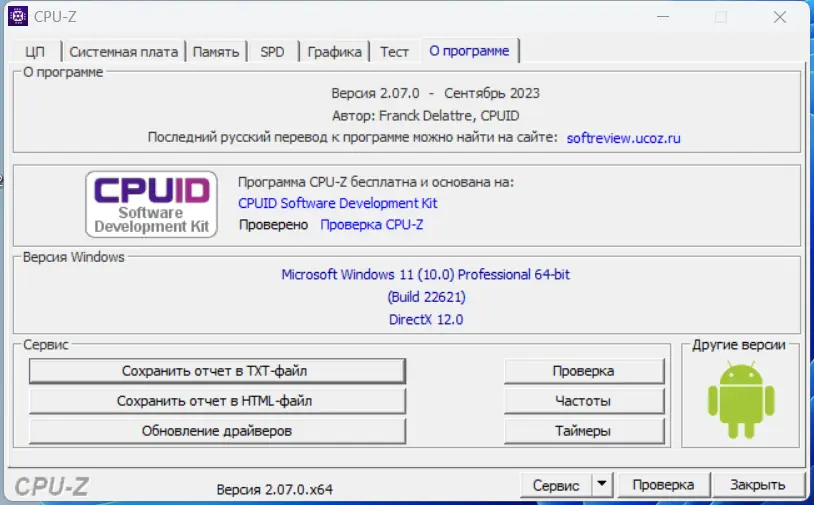814x505 pixels.
Task: Switch to the Системная плата tab
Action: pos(124,52)
